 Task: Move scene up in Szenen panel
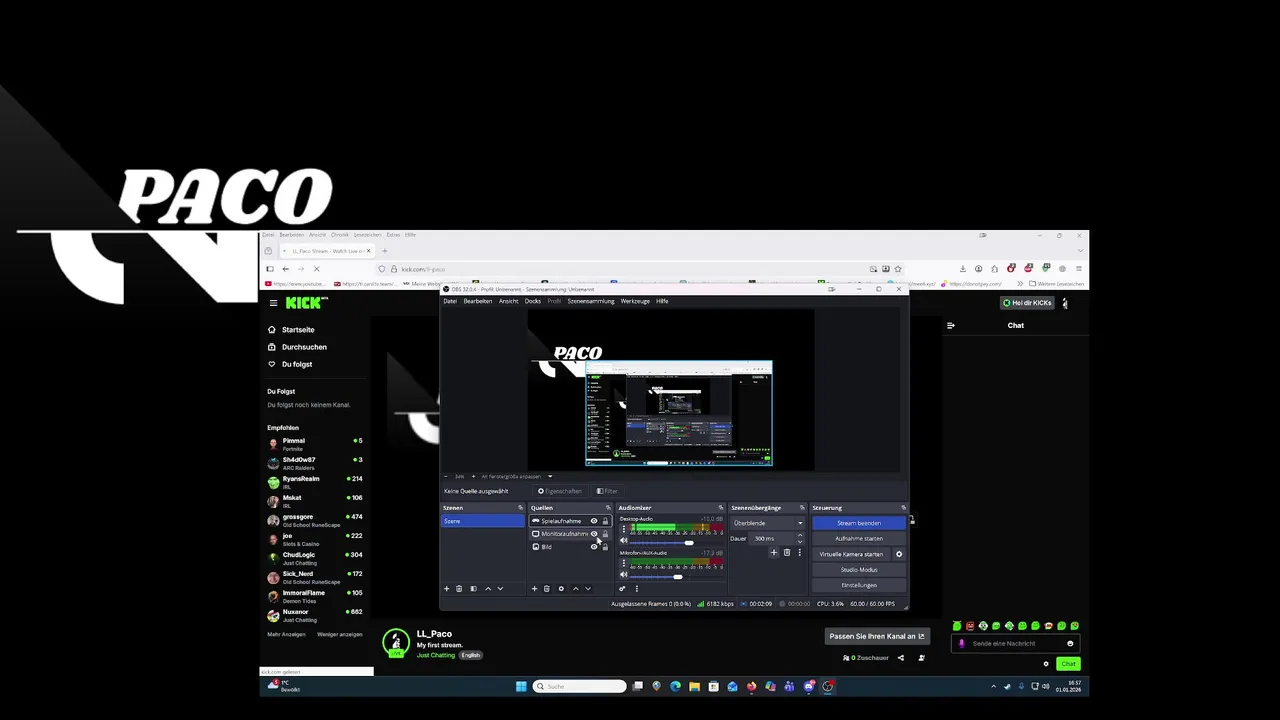[488, 589]
